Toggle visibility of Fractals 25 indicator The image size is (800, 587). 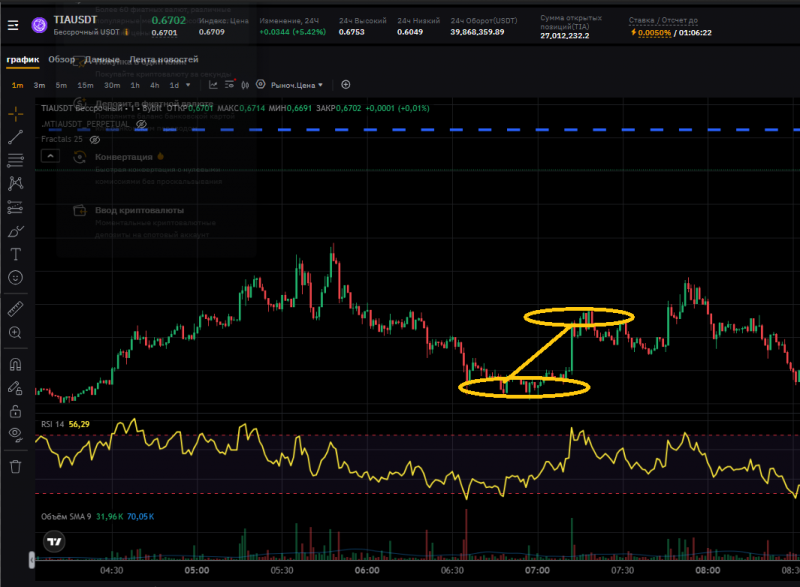[x=95, y=139]
